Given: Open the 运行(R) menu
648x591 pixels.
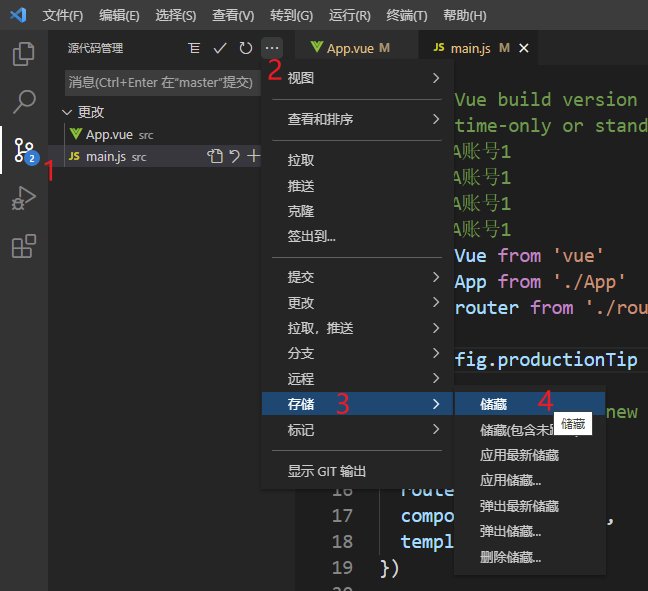Looking at the screenshot, I should tap(349, 15).
